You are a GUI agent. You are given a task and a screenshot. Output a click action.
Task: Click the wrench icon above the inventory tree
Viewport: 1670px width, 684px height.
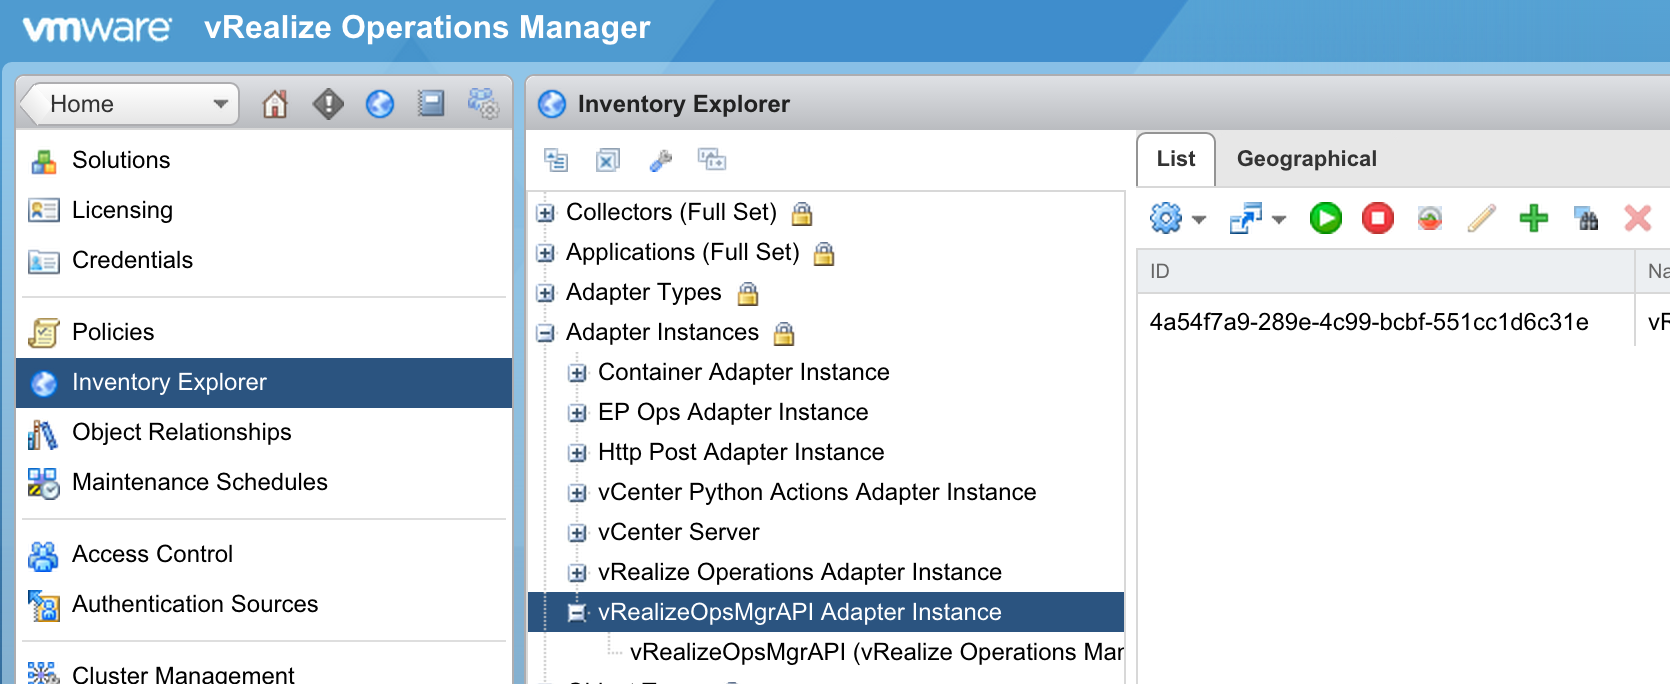[x=660, y=160]
